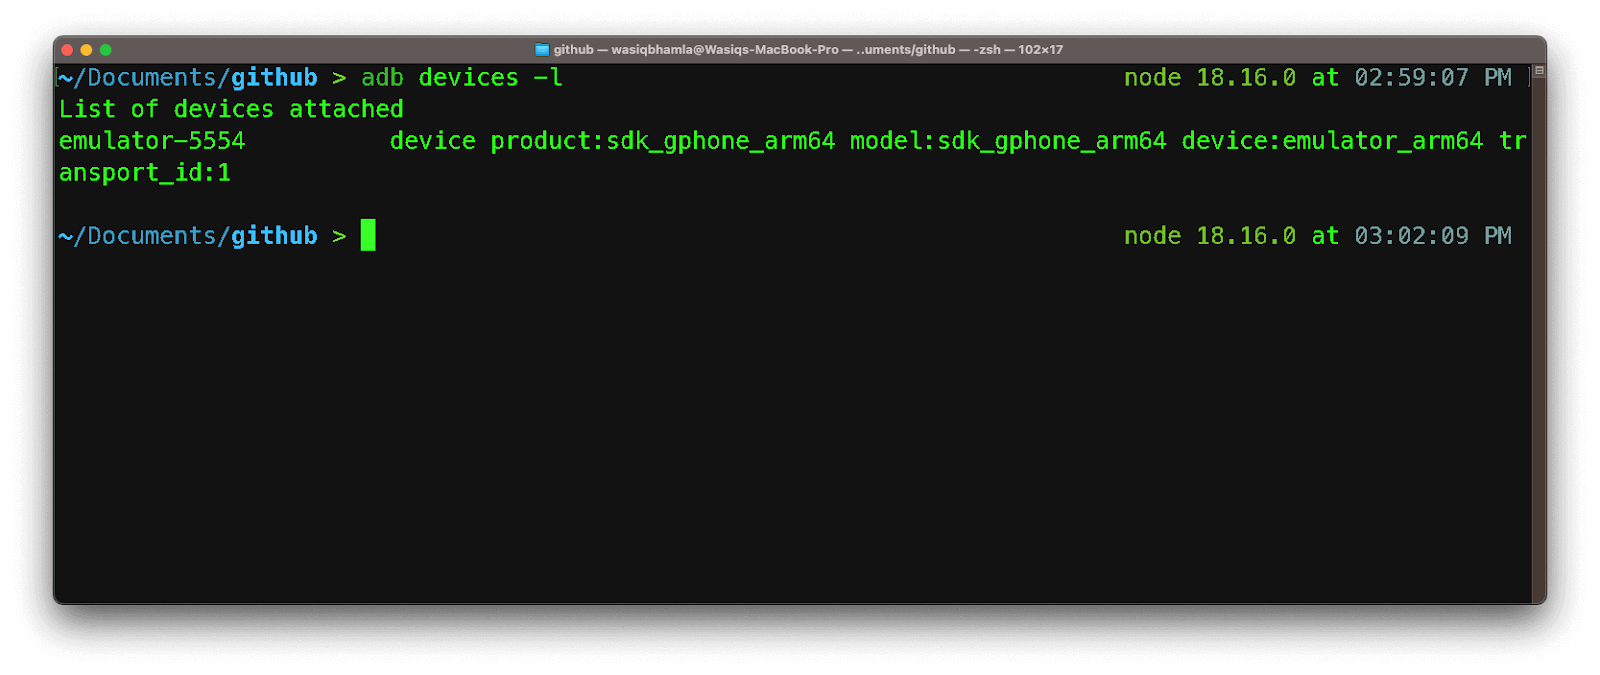Click the 02:59:07 PM timestamp
1600x675 pixels.
click(1432, 78)
